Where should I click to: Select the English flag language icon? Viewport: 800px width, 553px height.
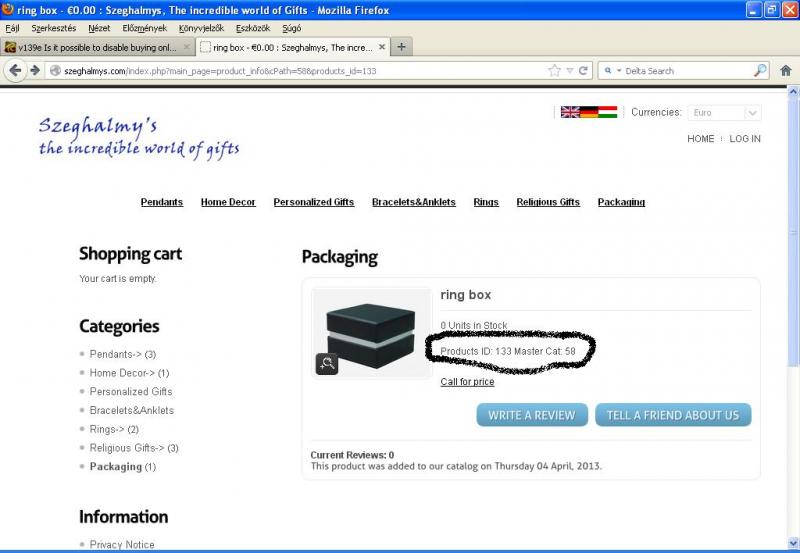point(570,112)
